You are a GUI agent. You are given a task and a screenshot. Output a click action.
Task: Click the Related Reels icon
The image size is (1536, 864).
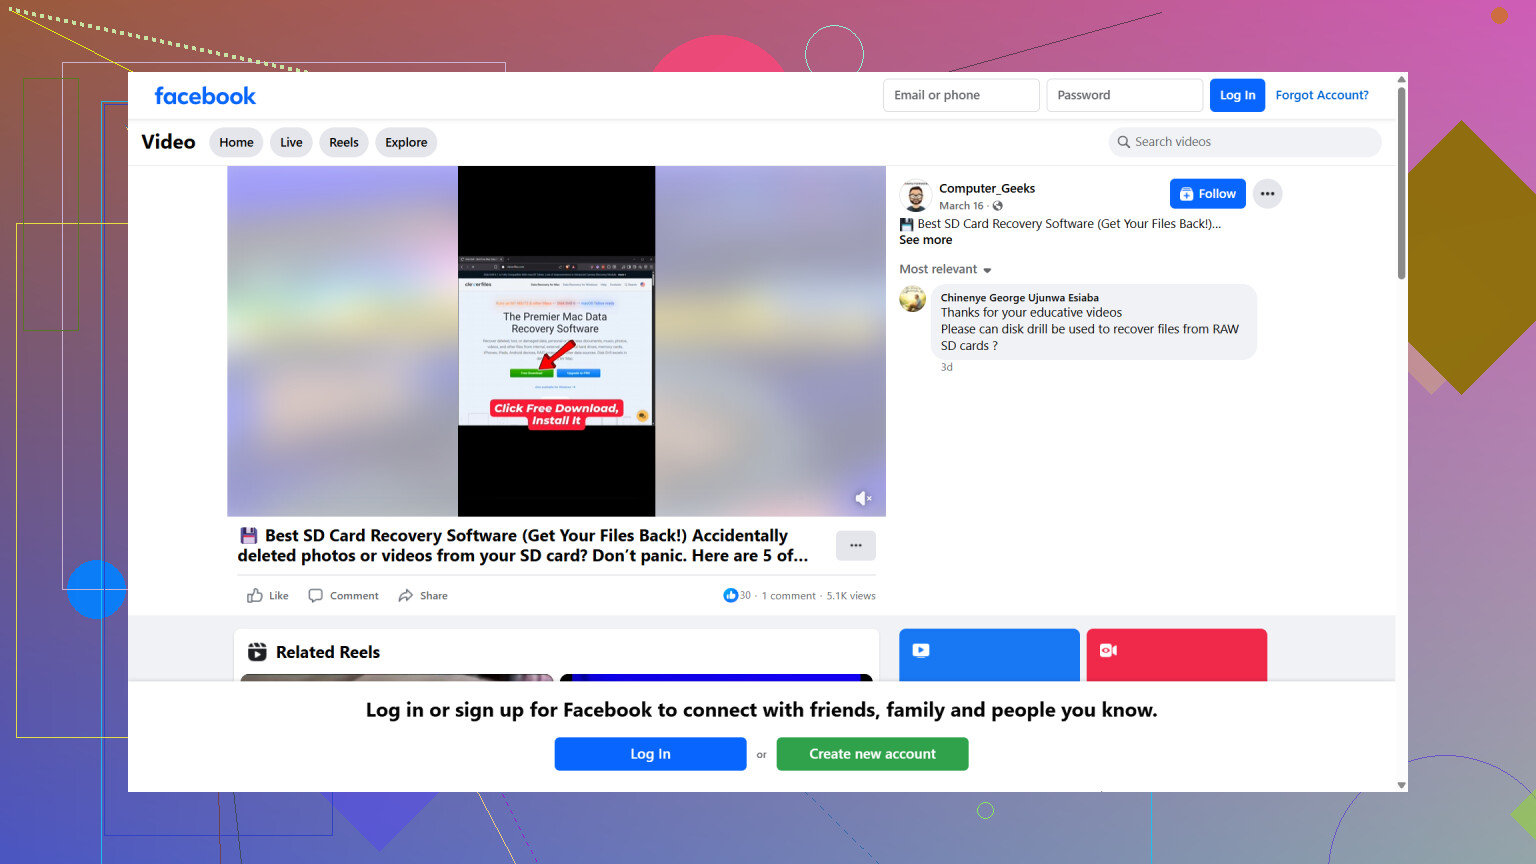pos(257,652)
